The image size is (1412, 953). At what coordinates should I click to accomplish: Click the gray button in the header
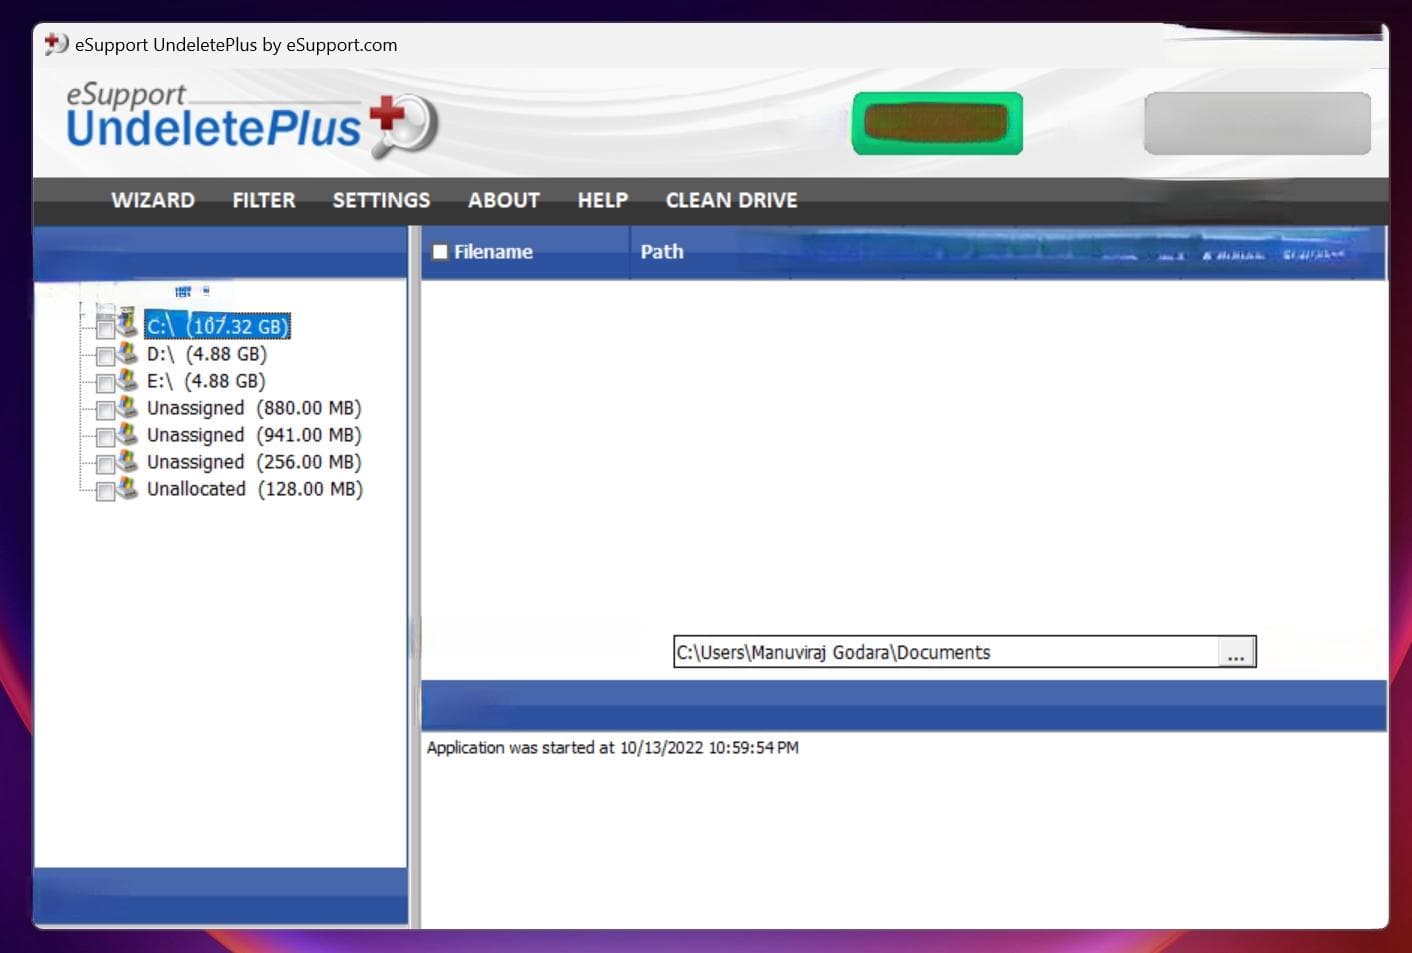pyautogui.click(x=1257, y=123)
